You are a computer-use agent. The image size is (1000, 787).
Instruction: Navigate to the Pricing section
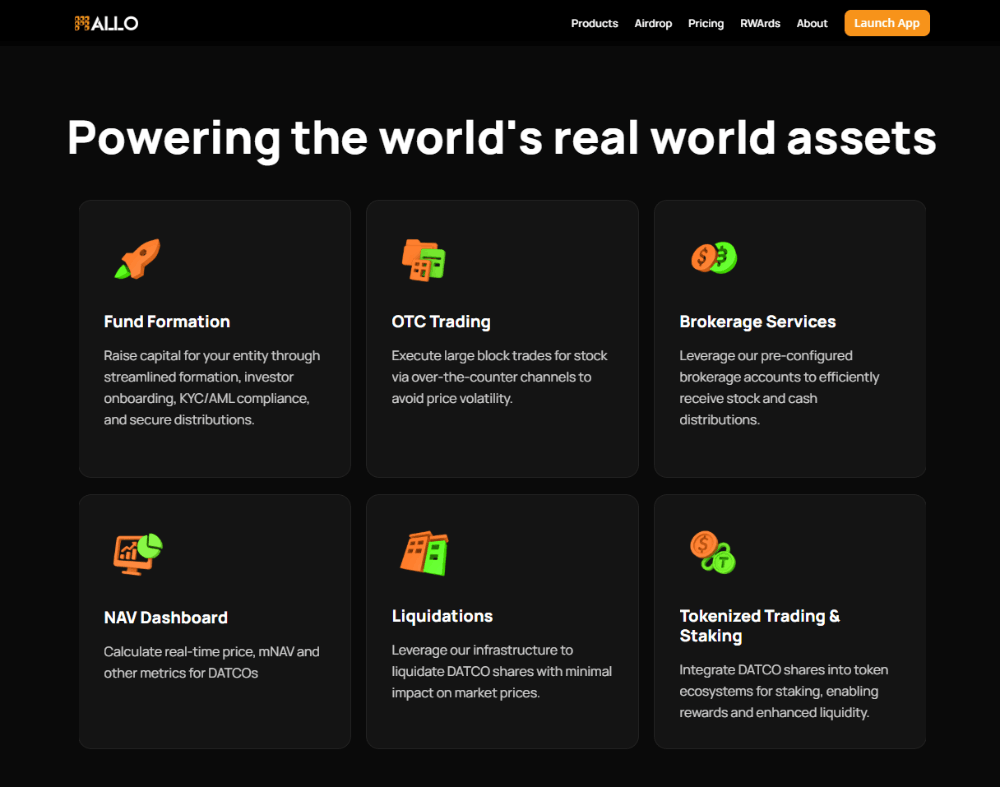(705, 23)
